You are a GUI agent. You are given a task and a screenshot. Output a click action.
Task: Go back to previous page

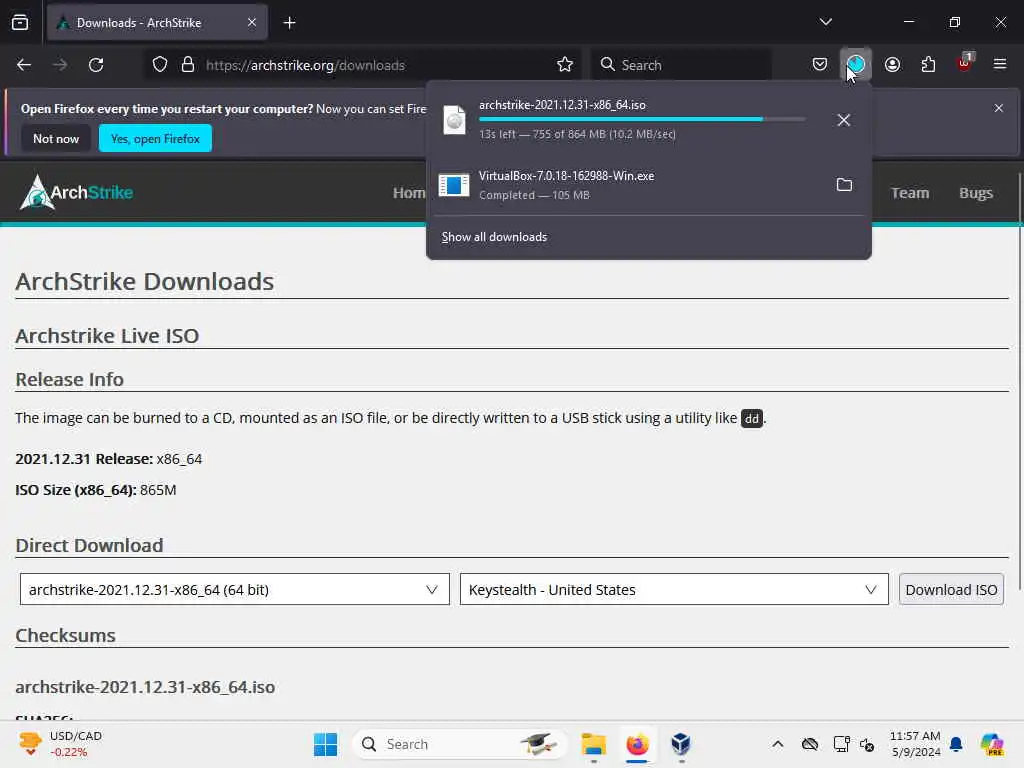[24, 65]
